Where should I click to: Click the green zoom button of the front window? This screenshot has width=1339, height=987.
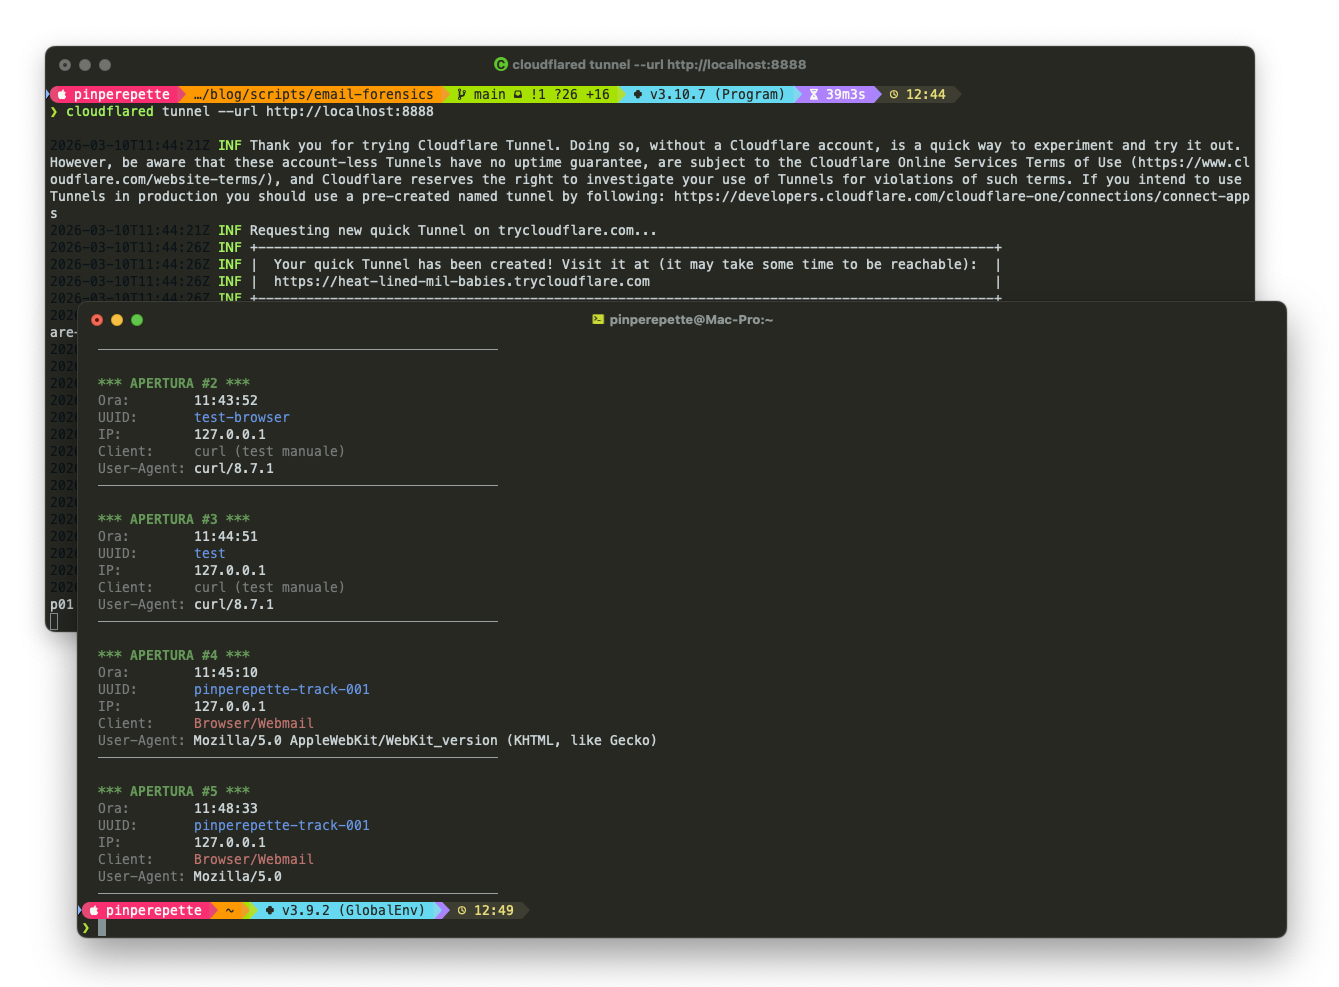pyautogui.click(x=137, y=320)
